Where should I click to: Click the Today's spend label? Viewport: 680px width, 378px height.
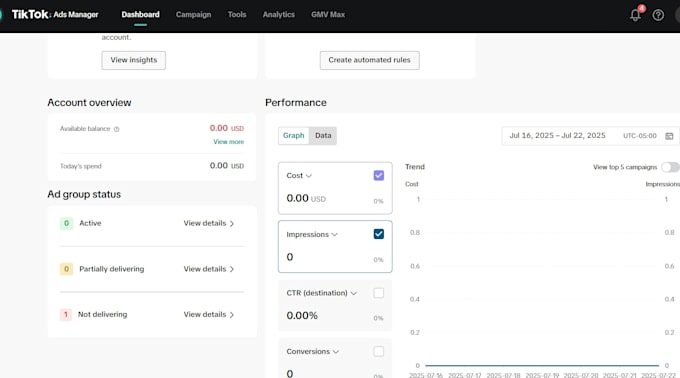81,166
